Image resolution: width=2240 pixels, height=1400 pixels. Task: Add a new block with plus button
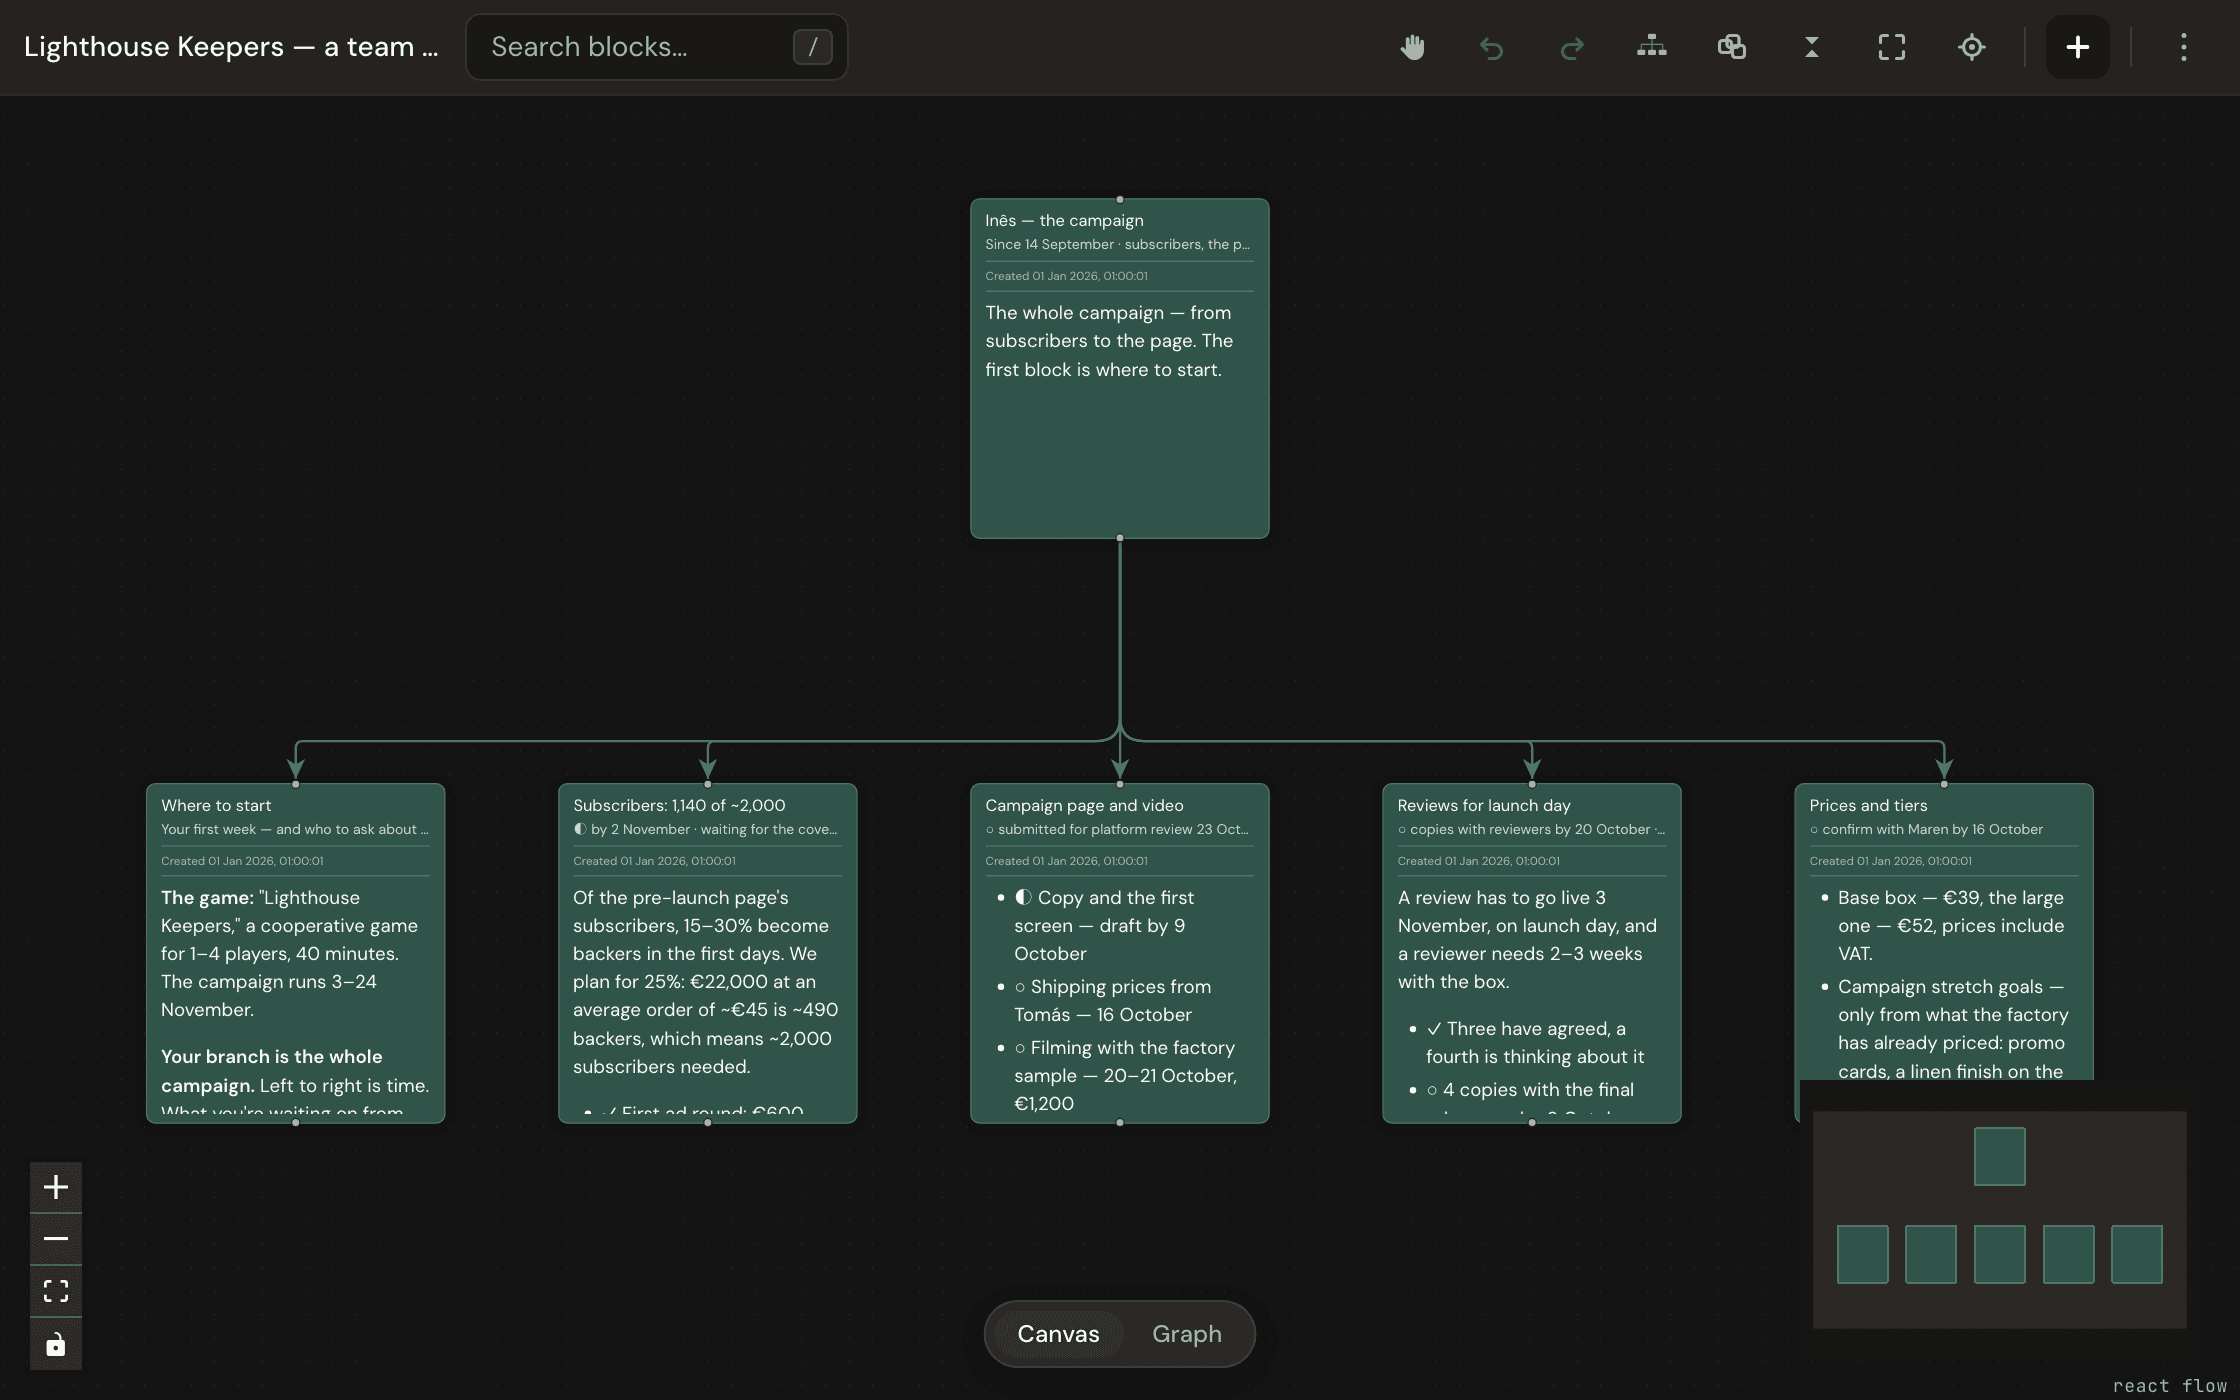click(2078, 47)
